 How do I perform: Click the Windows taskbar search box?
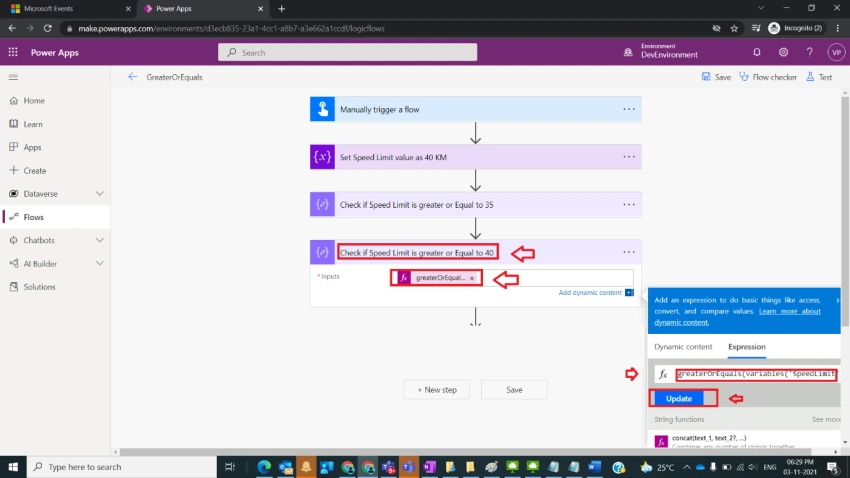[x=121, y=467]
